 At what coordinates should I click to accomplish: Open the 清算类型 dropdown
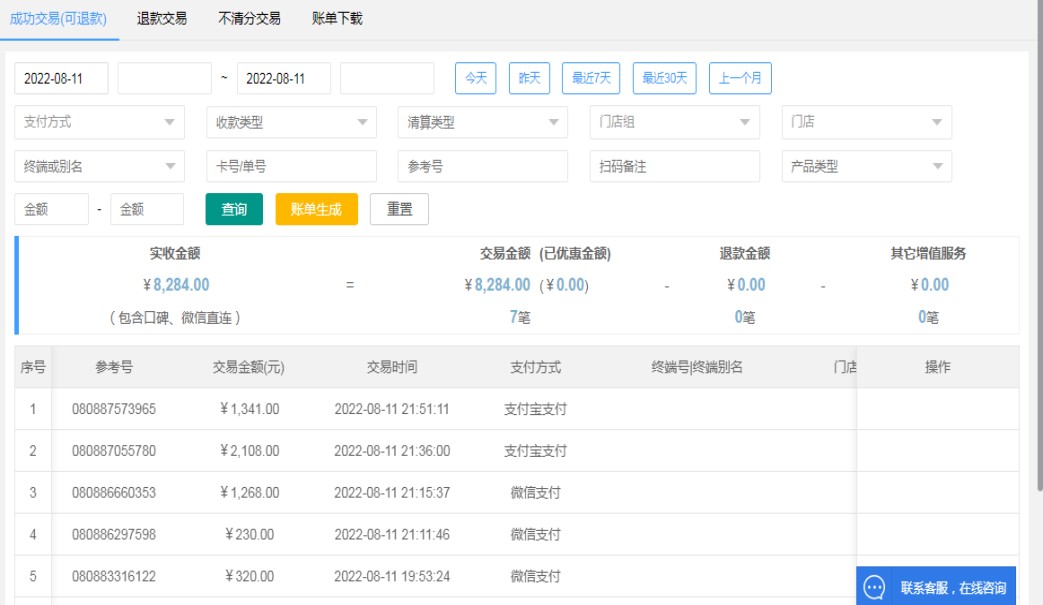[482, 122]
